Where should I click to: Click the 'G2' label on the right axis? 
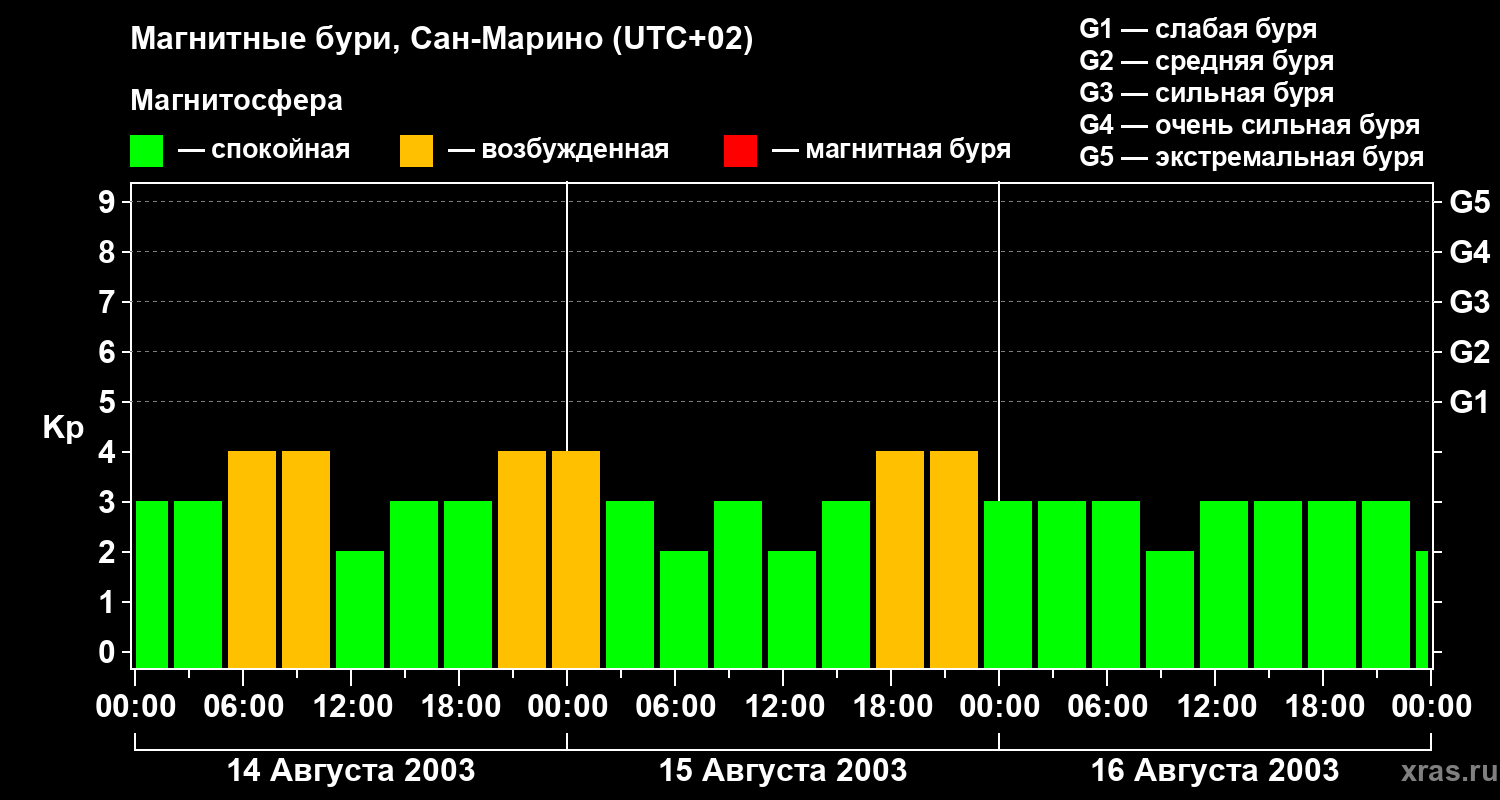[x=1470, y=352]
